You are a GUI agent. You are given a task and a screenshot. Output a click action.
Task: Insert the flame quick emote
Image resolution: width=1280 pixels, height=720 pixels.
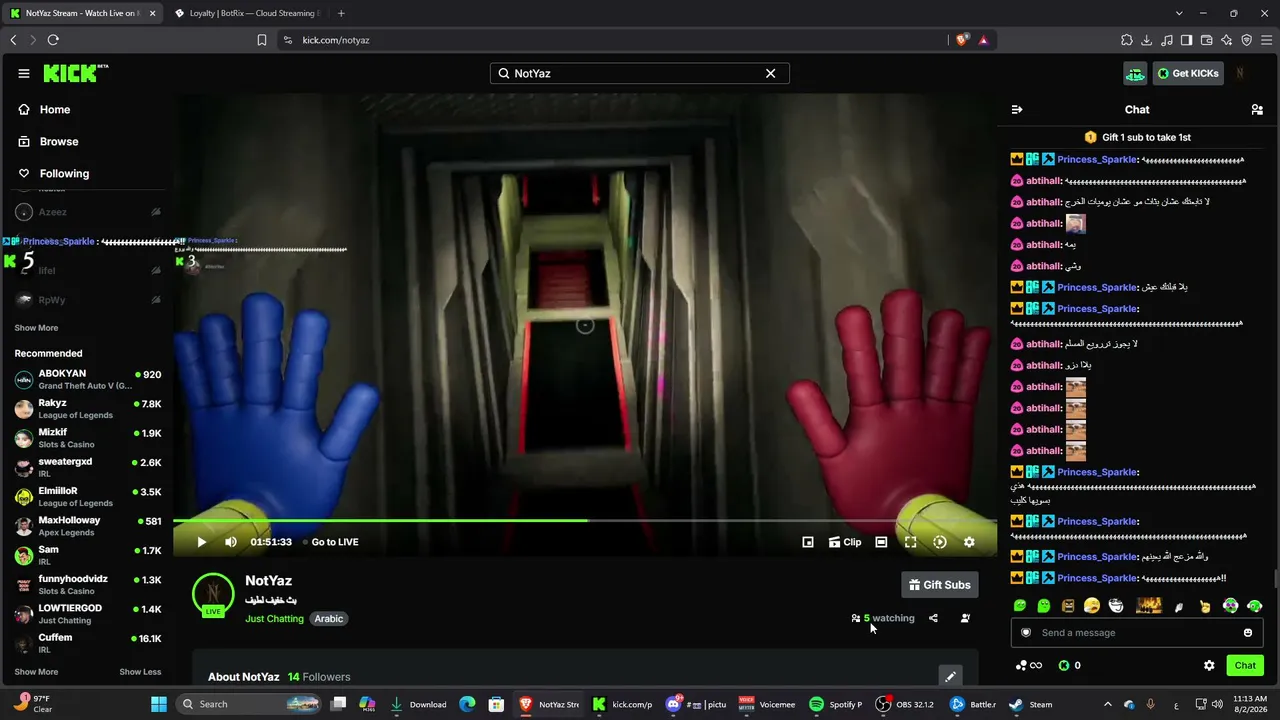tap(1149, 605)
